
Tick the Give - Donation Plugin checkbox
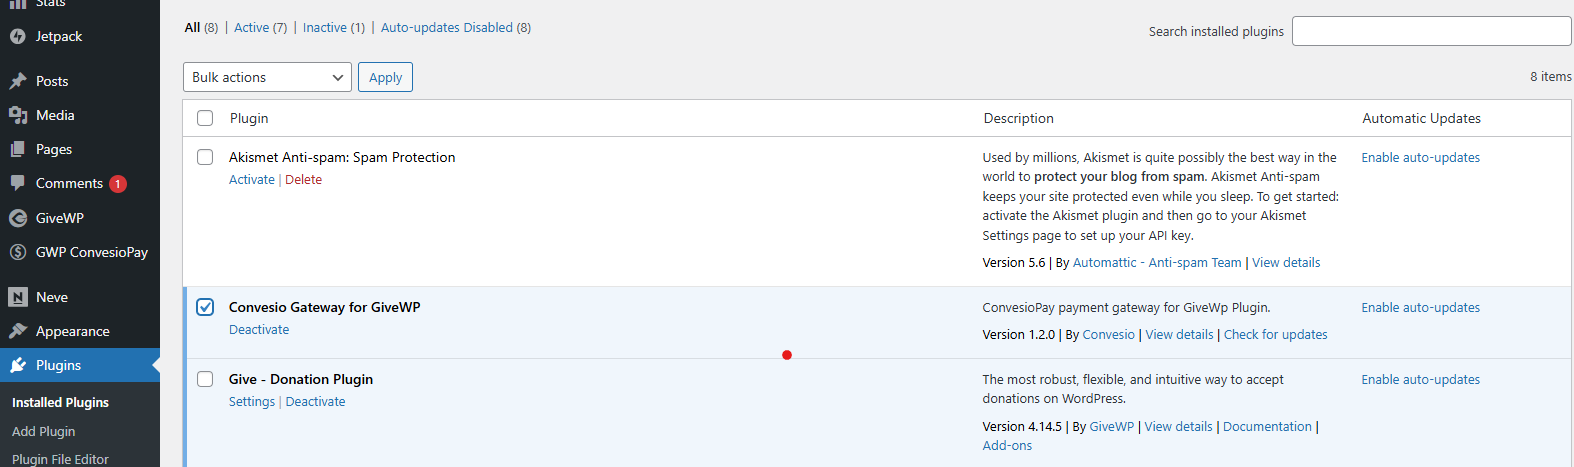(x=205, y=379)
